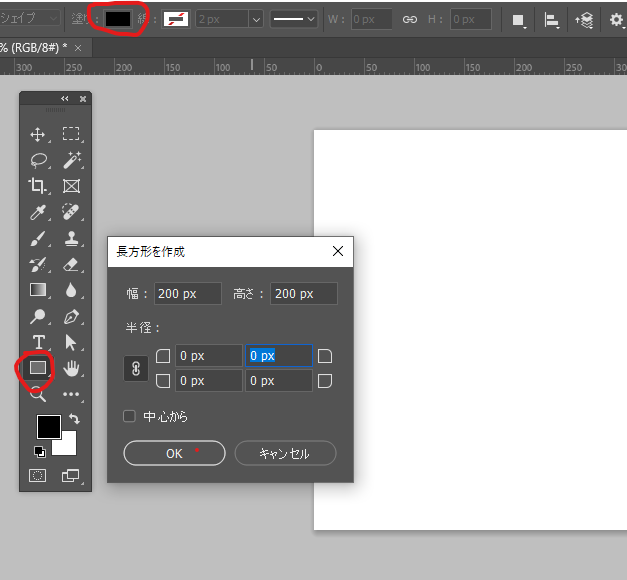
Task: Toggle the corner radius link icon
Action: coord(136,369)
